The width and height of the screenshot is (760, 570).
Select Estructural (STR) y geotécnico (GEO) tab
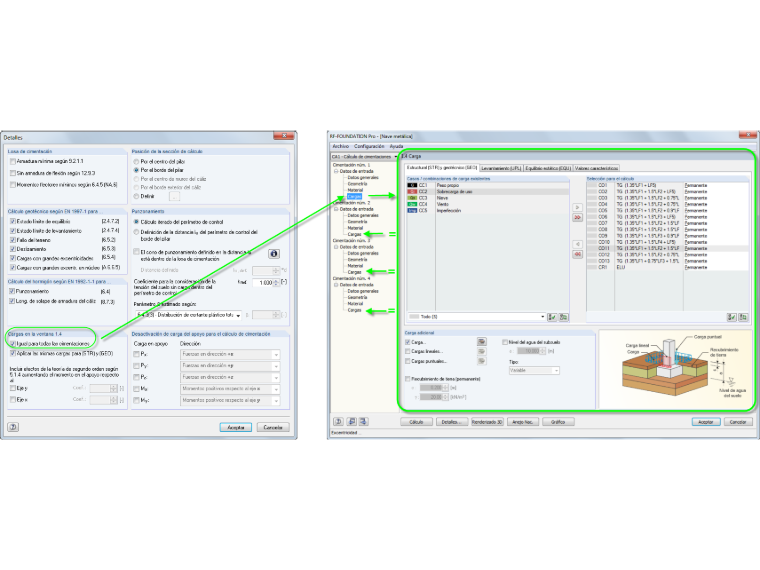pos(442,168)
